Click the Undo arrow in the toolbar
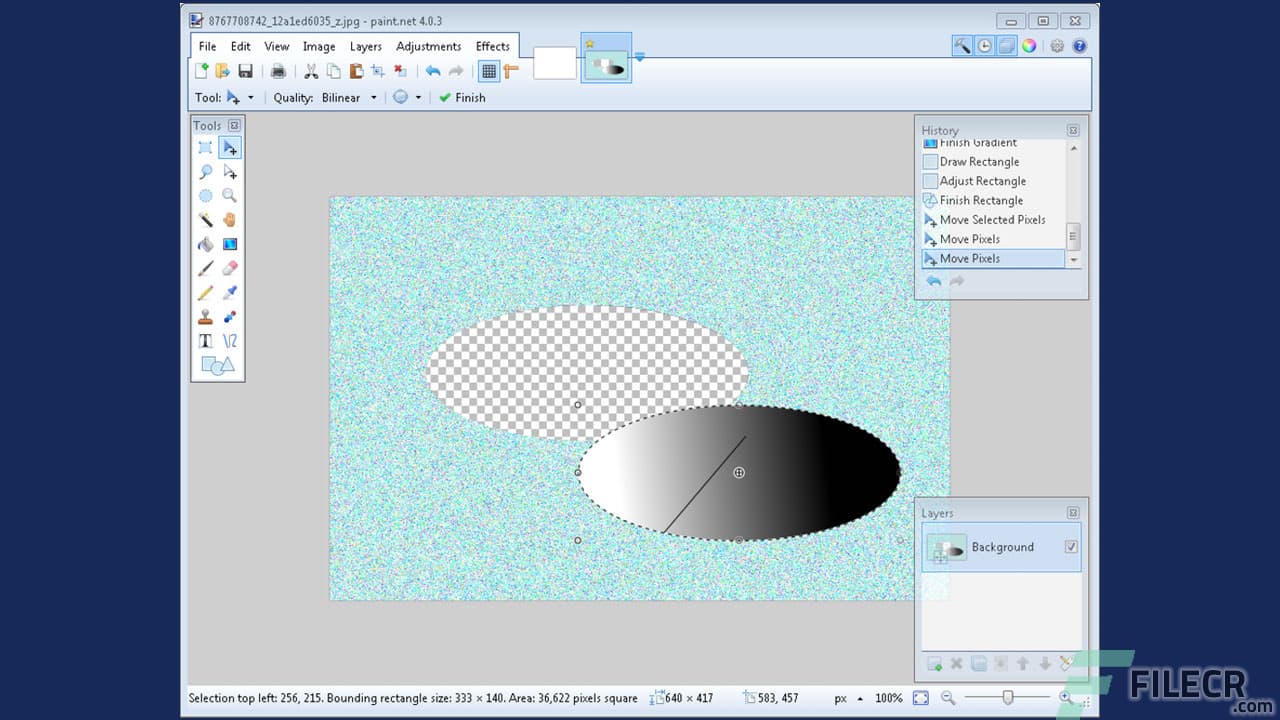This screenshot has height=720, width=1280. [x=433, y=71]
